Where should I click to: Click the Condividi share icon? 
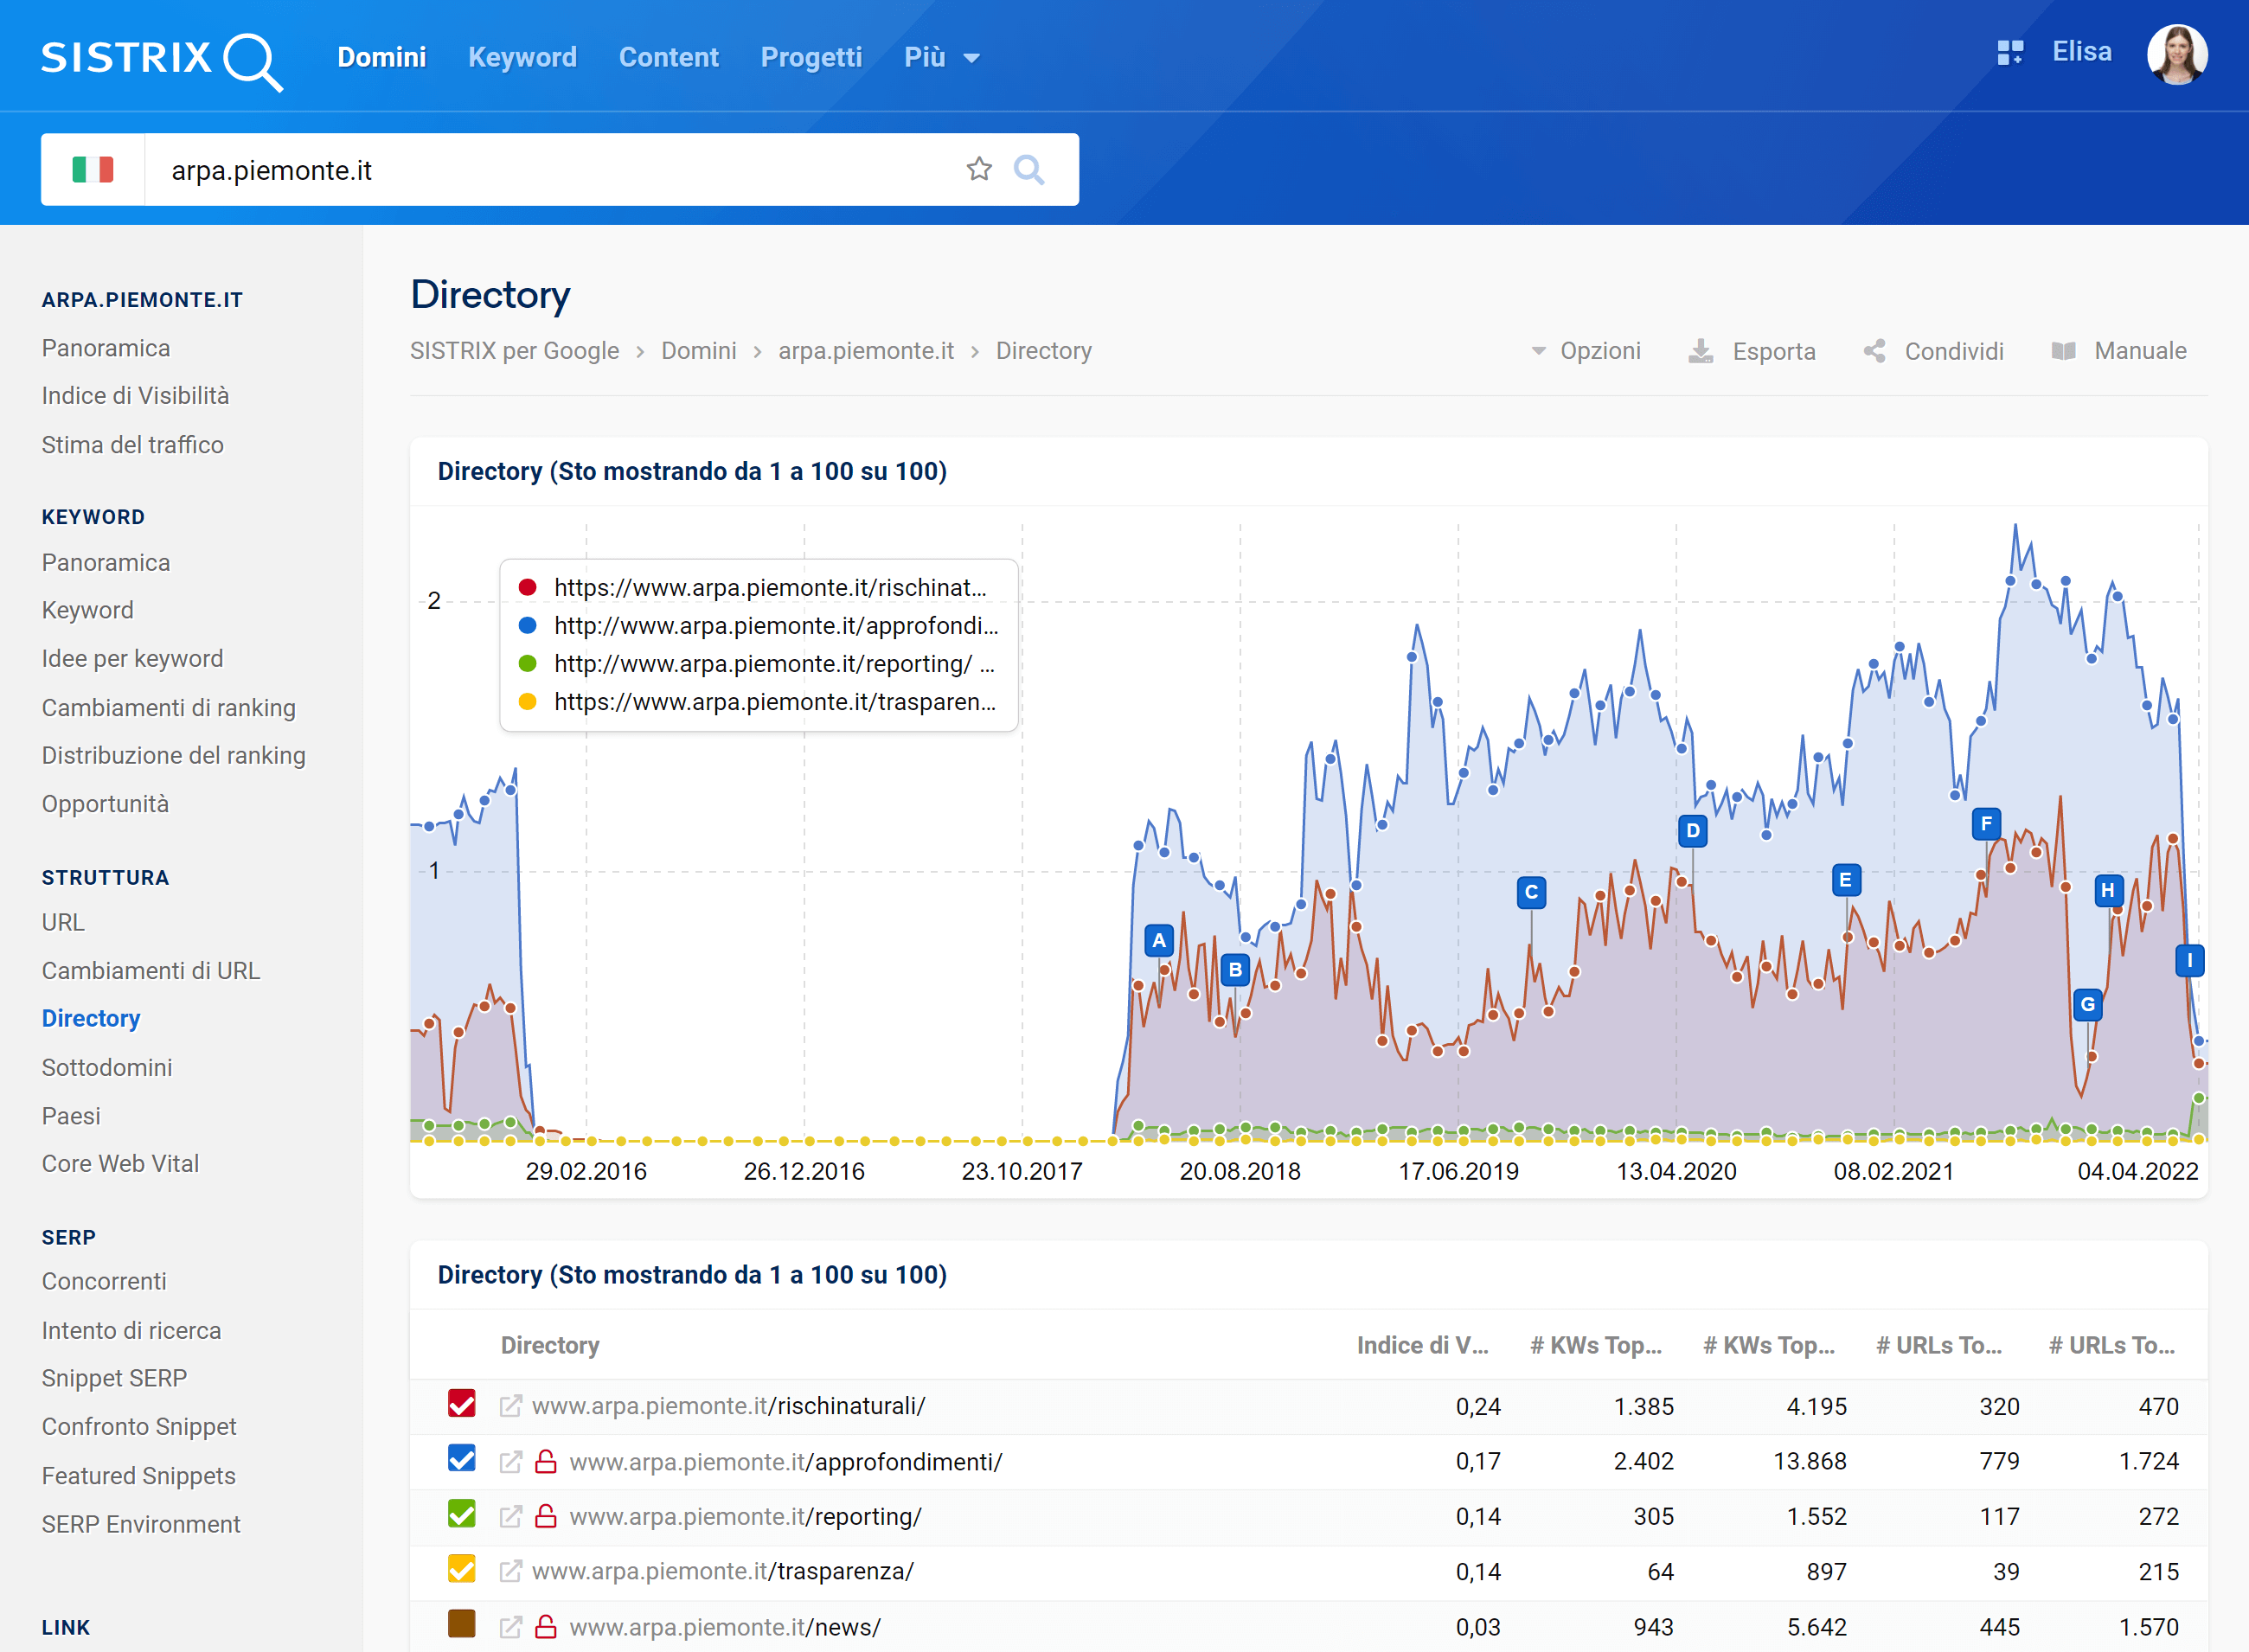pyautogui.click(x=1874, y=351)
